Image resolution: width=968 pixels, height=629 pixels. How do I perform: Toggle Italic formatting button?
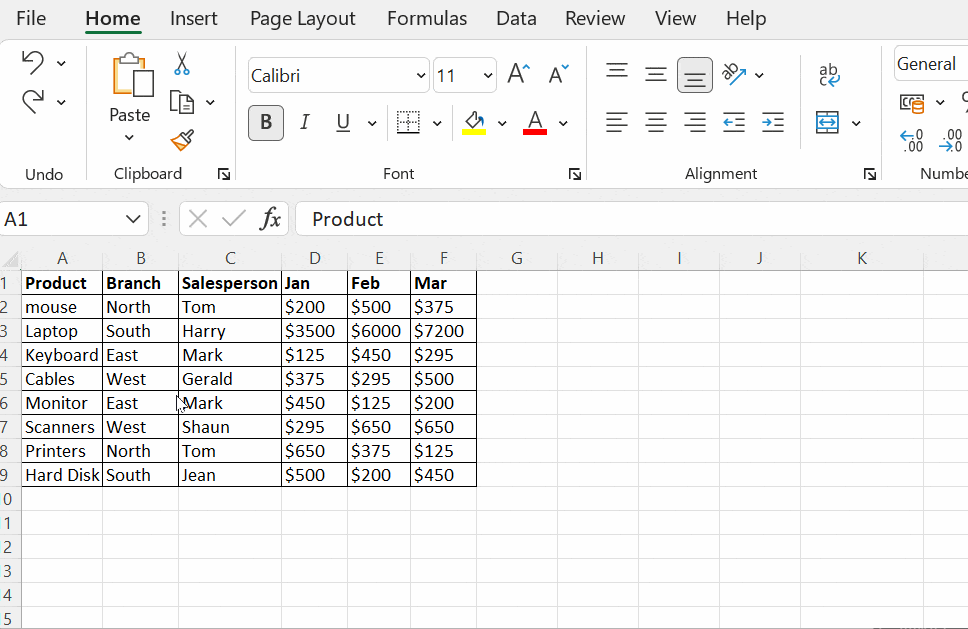305,123
